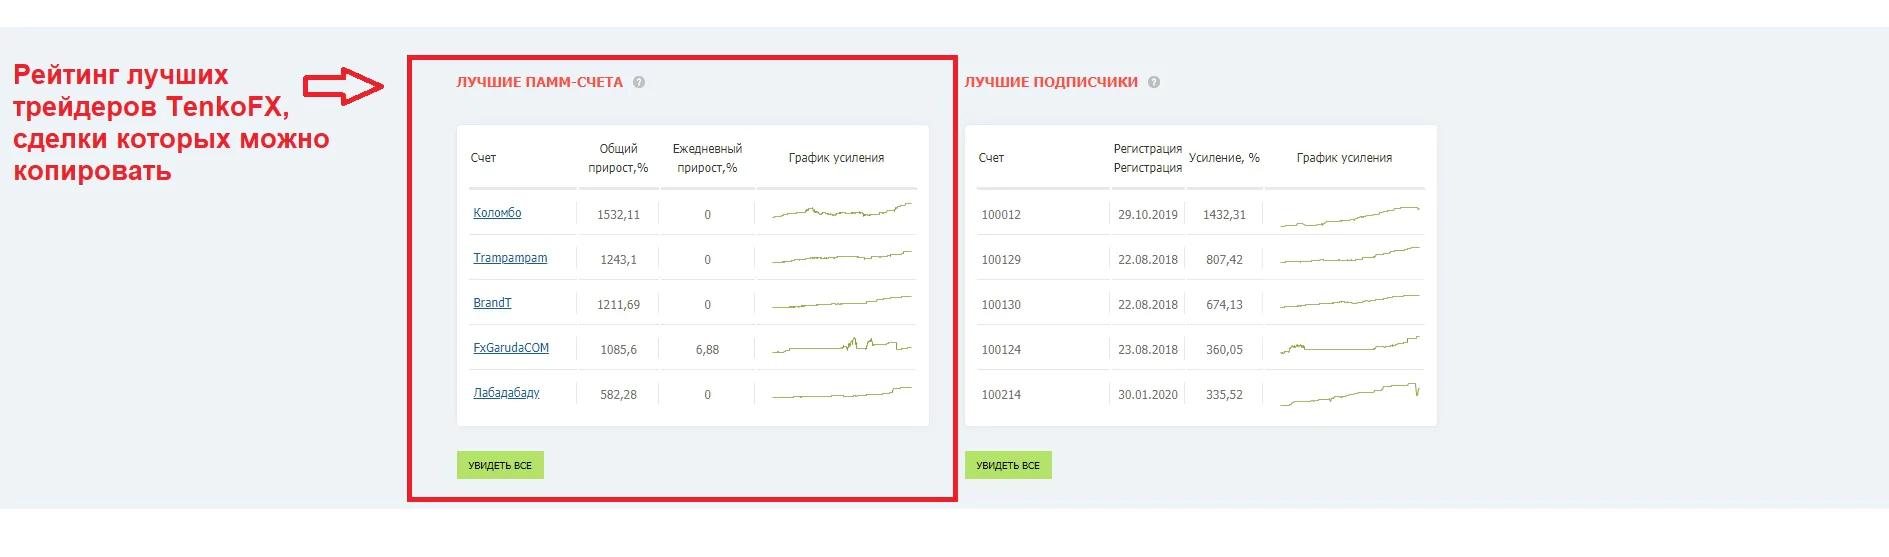Click help icon beside Лучшие ПАММ-счета
Viewport: 1889px width, 557px height.
point(639,82)
